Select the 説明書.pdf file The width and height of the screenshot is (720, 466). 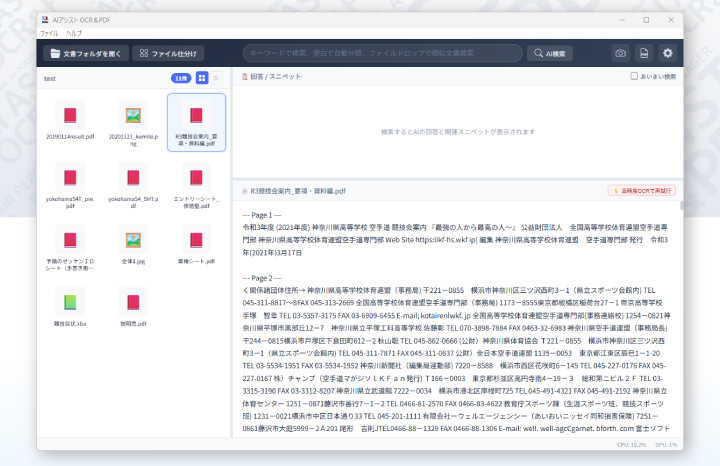132,302
